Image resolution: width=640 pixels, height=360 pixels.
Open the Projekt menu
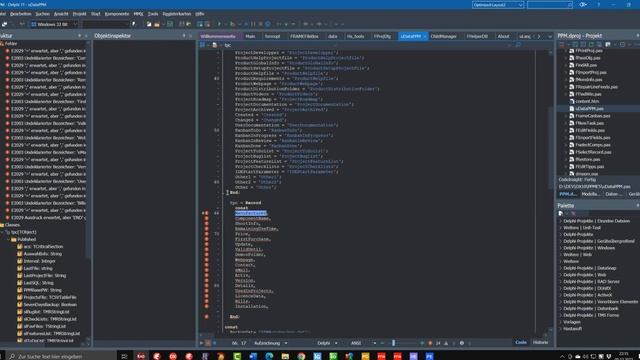click(x=80, y=14)
